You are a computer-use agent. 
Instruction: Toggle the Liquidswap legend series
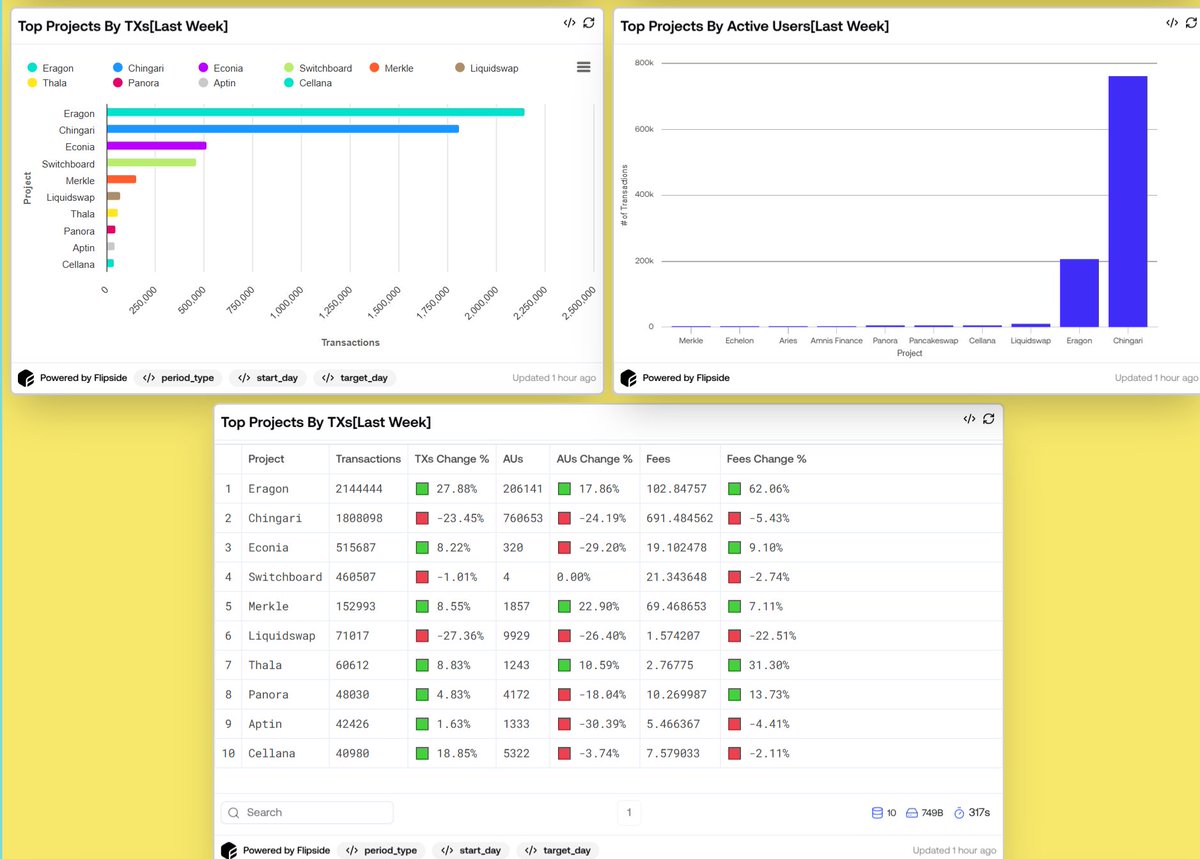(x=486, y=68)
